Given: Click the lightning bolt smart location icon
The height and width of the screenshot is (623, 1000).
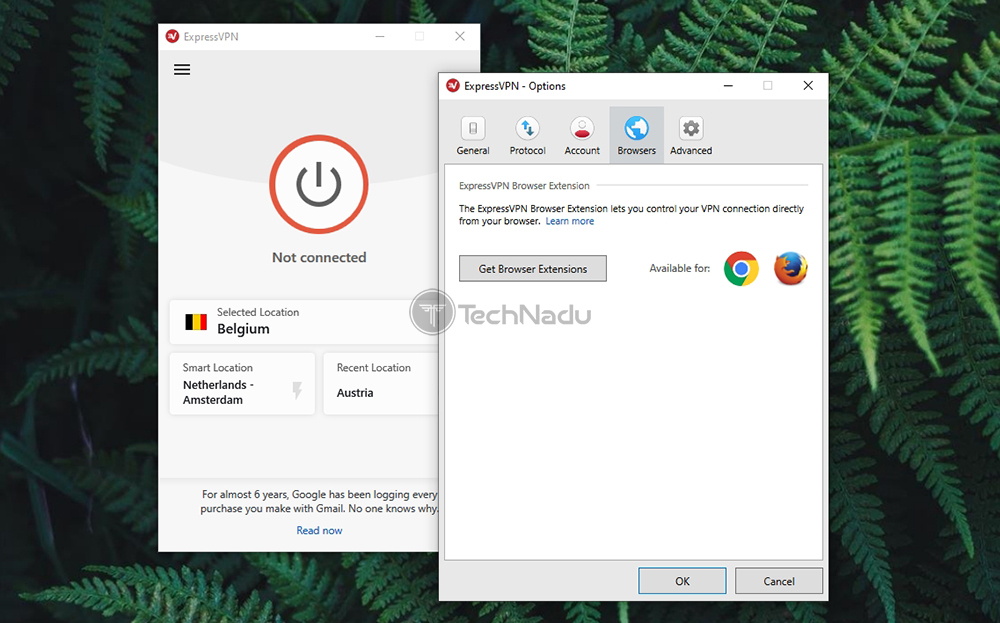Looking at the screenshot, I should 297,390.
